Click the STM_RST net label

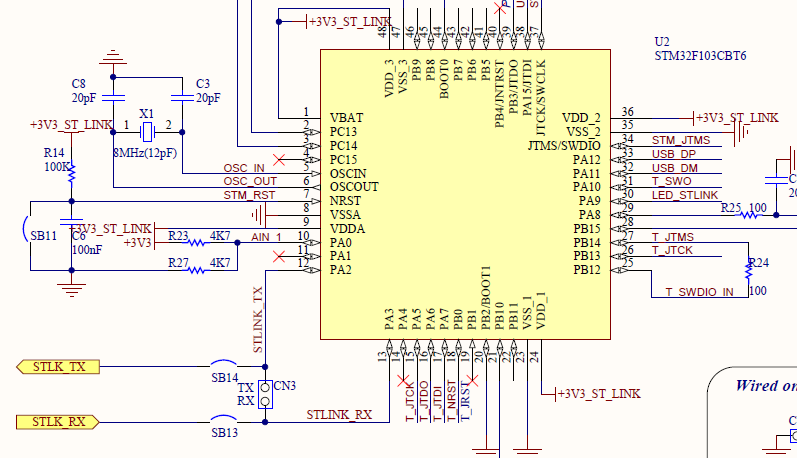249,195
